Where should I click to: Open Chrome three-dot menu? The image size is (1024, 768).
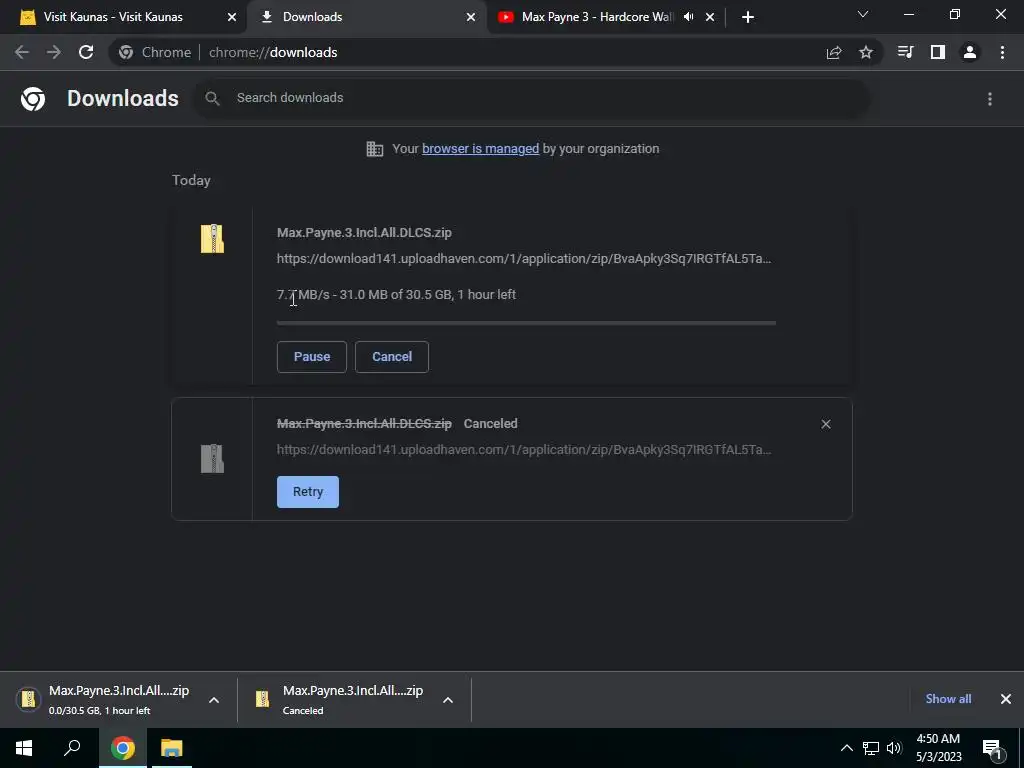1002,52
